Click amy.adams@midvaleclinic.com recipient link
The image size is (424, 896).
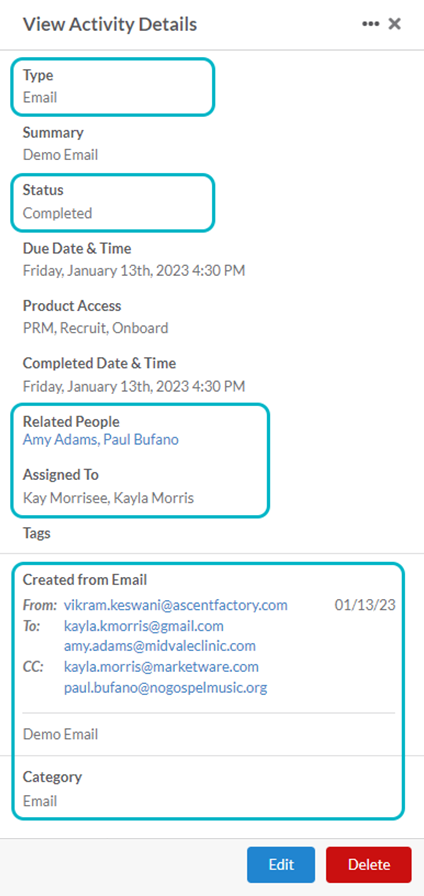[x=159, y=646]
